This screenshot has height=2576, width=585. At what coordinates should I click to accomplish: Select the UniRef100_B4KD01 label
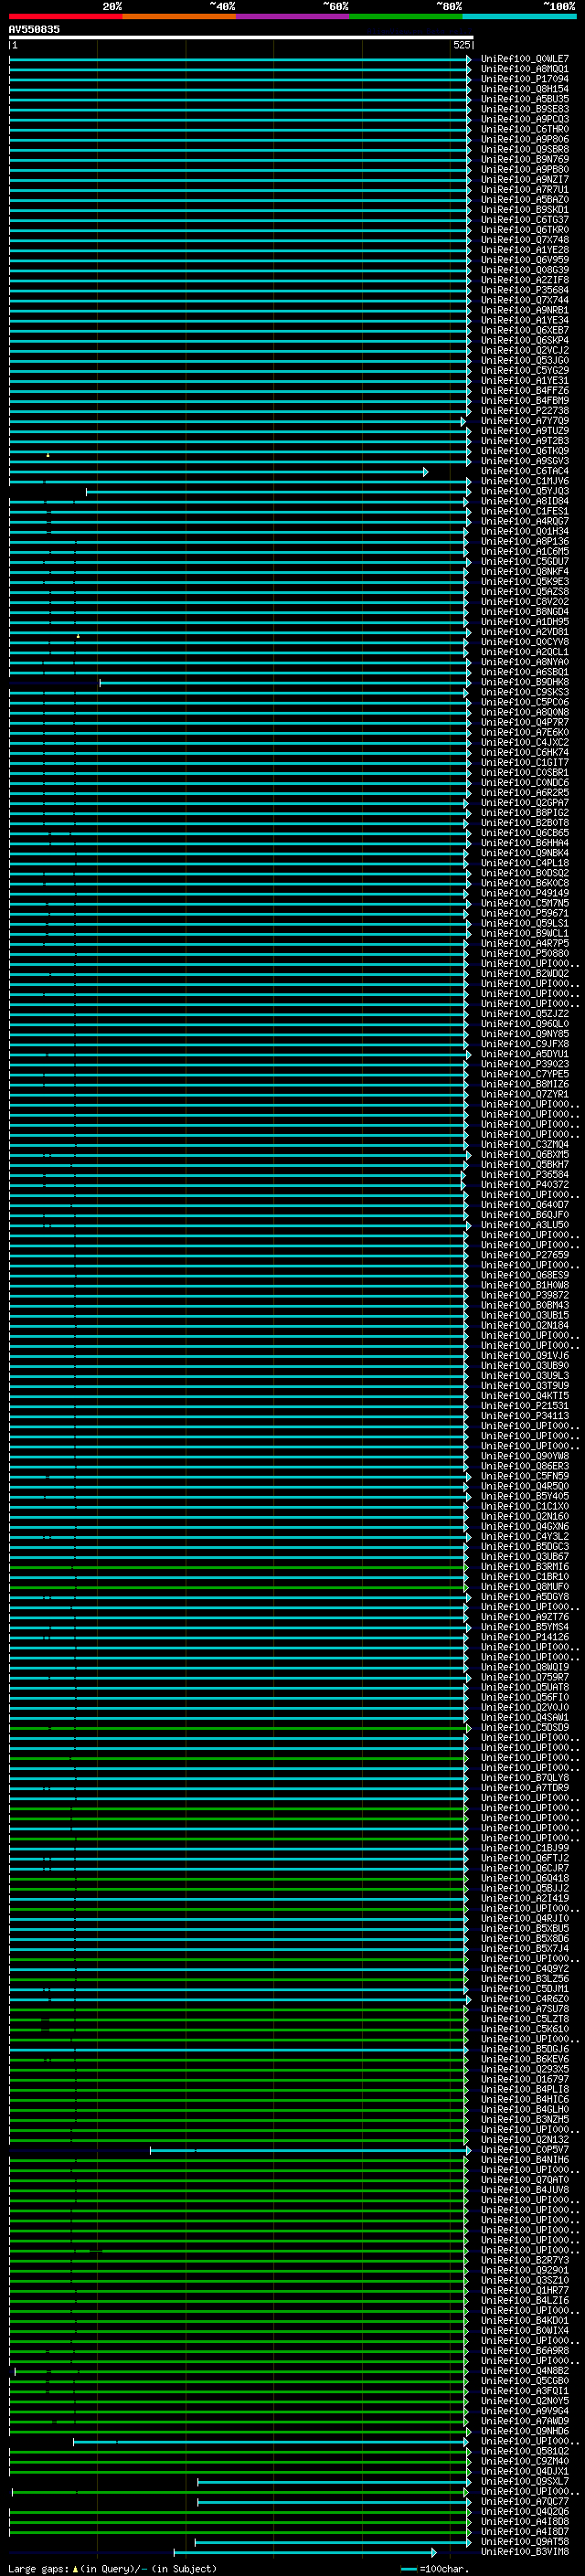[524, 2320]
